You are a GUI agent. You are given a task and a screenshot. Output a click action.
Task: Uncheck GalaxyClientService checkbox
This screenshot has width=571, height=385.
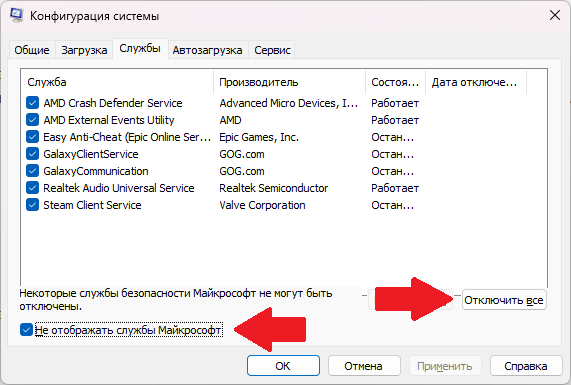pyautogui.click(x=32, y=154)
